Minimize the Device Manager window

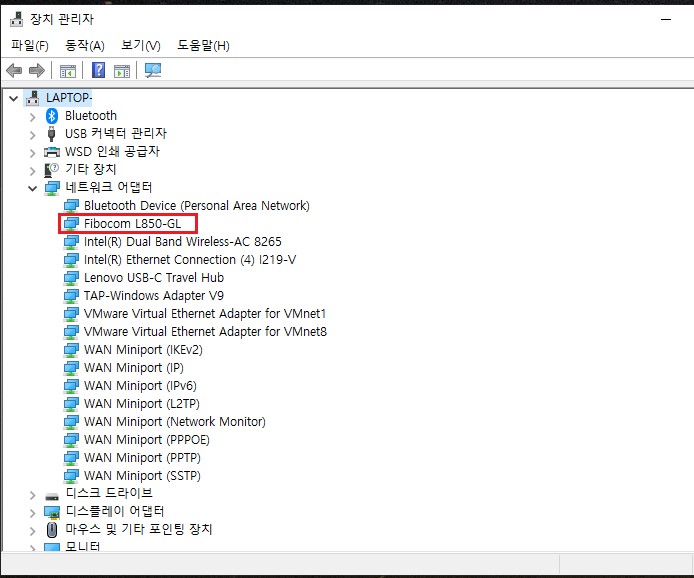666,19
